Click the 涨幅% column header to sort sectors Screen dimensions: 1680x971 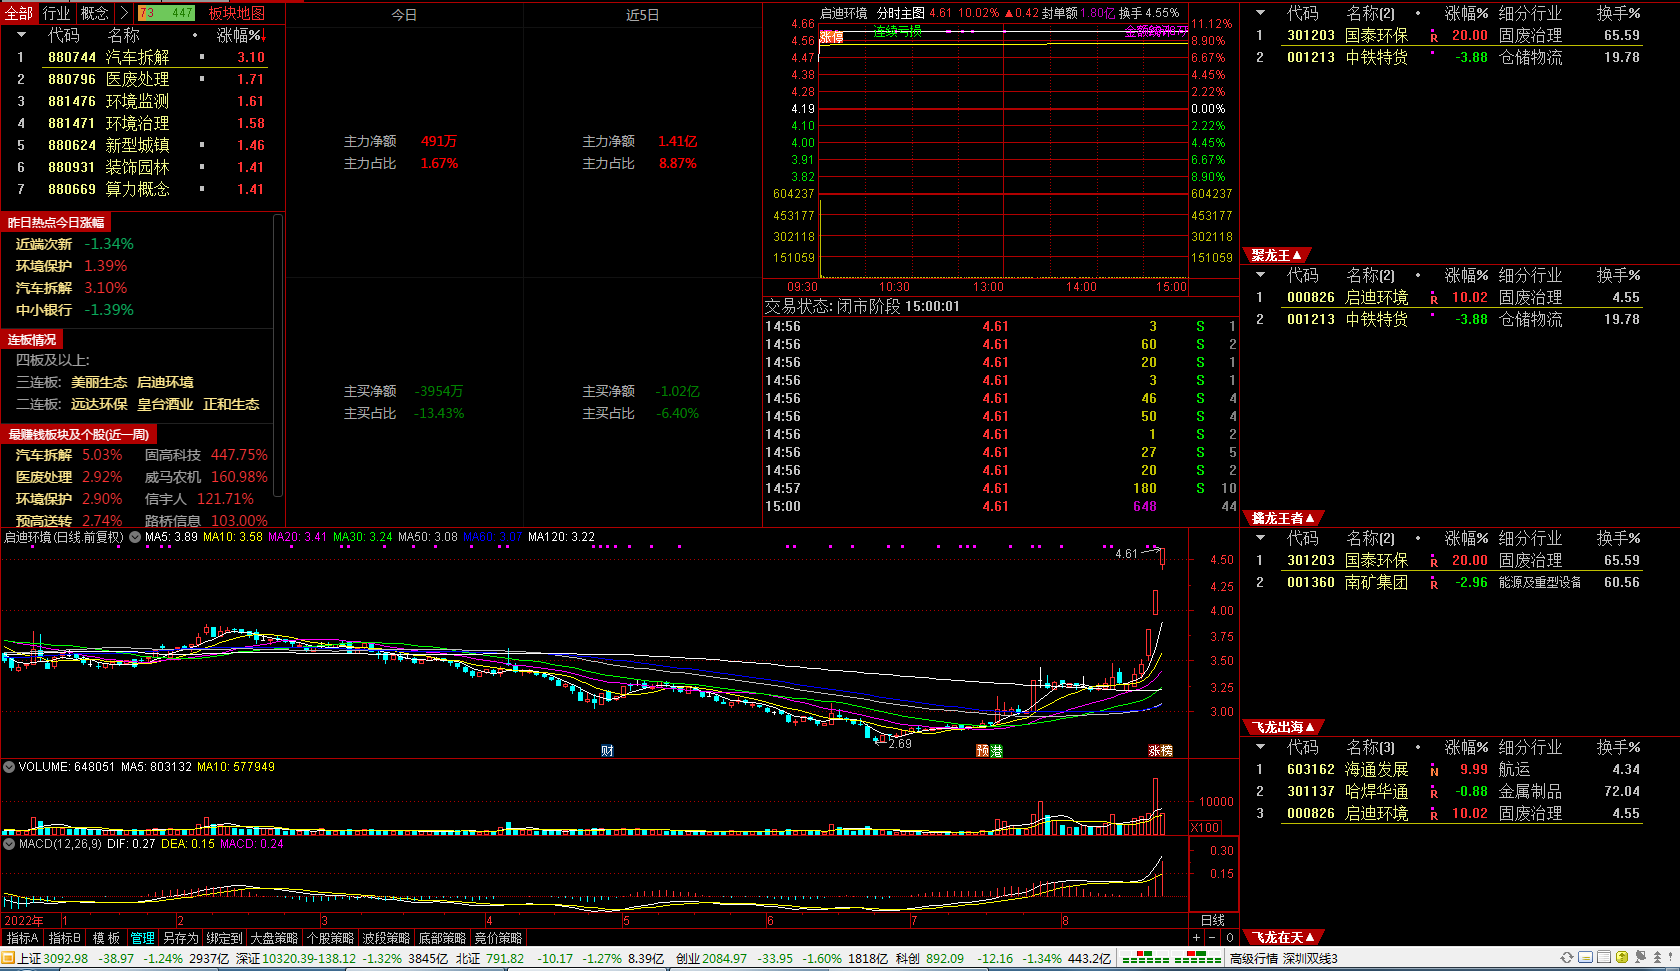pos(238,35)
